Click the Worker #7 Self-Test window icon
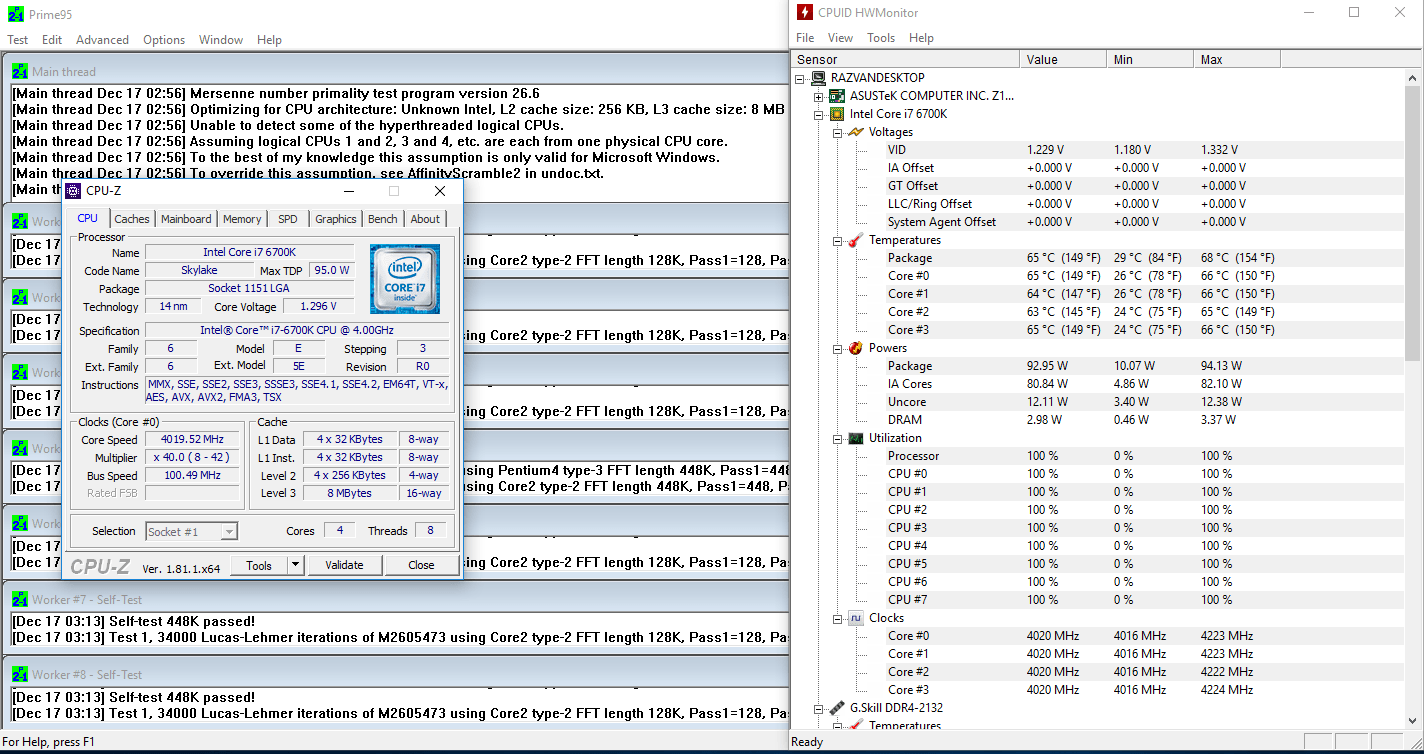 tap(19, 599)
